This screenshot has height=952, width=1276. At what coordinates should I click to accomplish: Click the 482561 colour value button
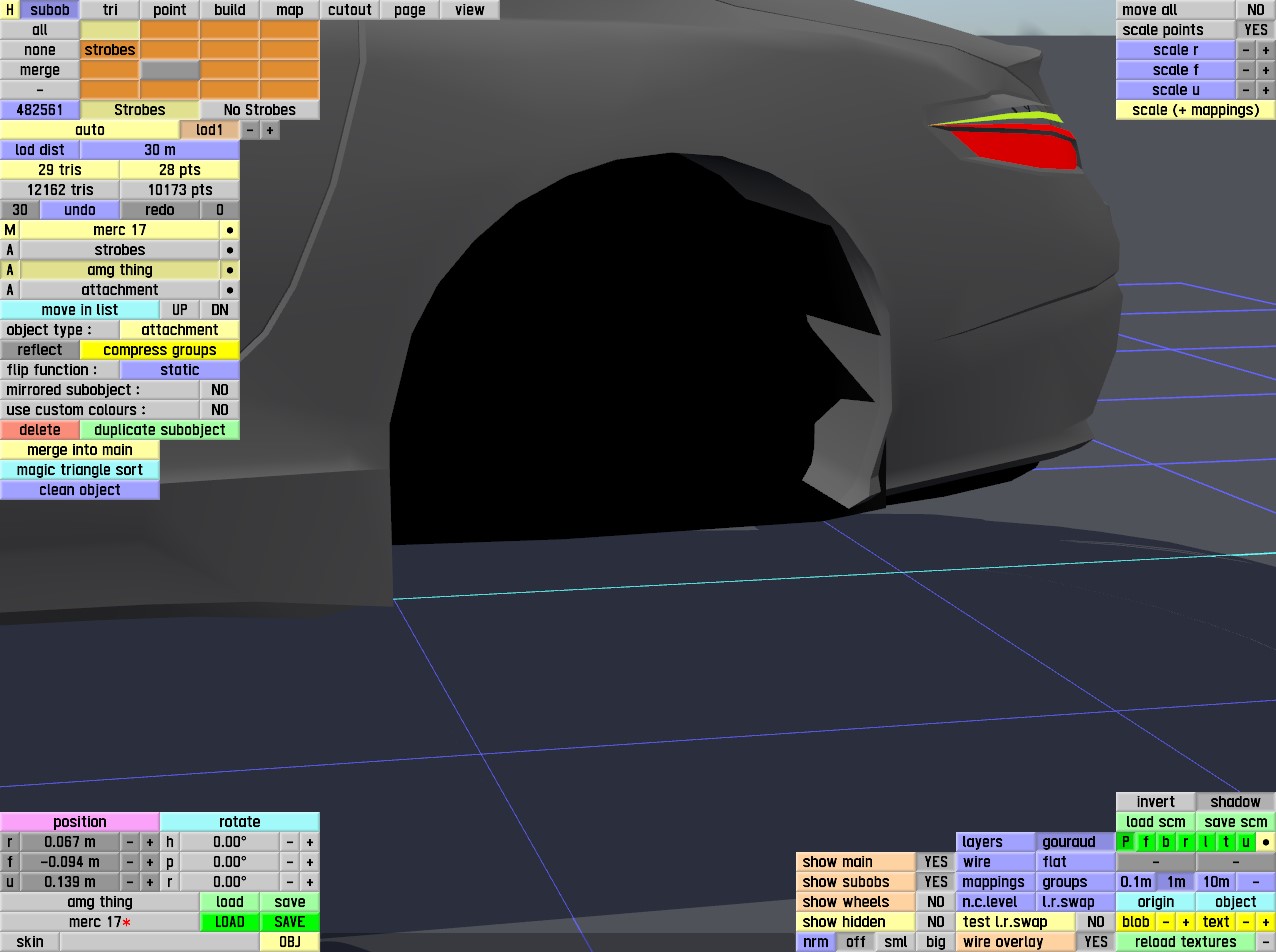click(40, 110)
